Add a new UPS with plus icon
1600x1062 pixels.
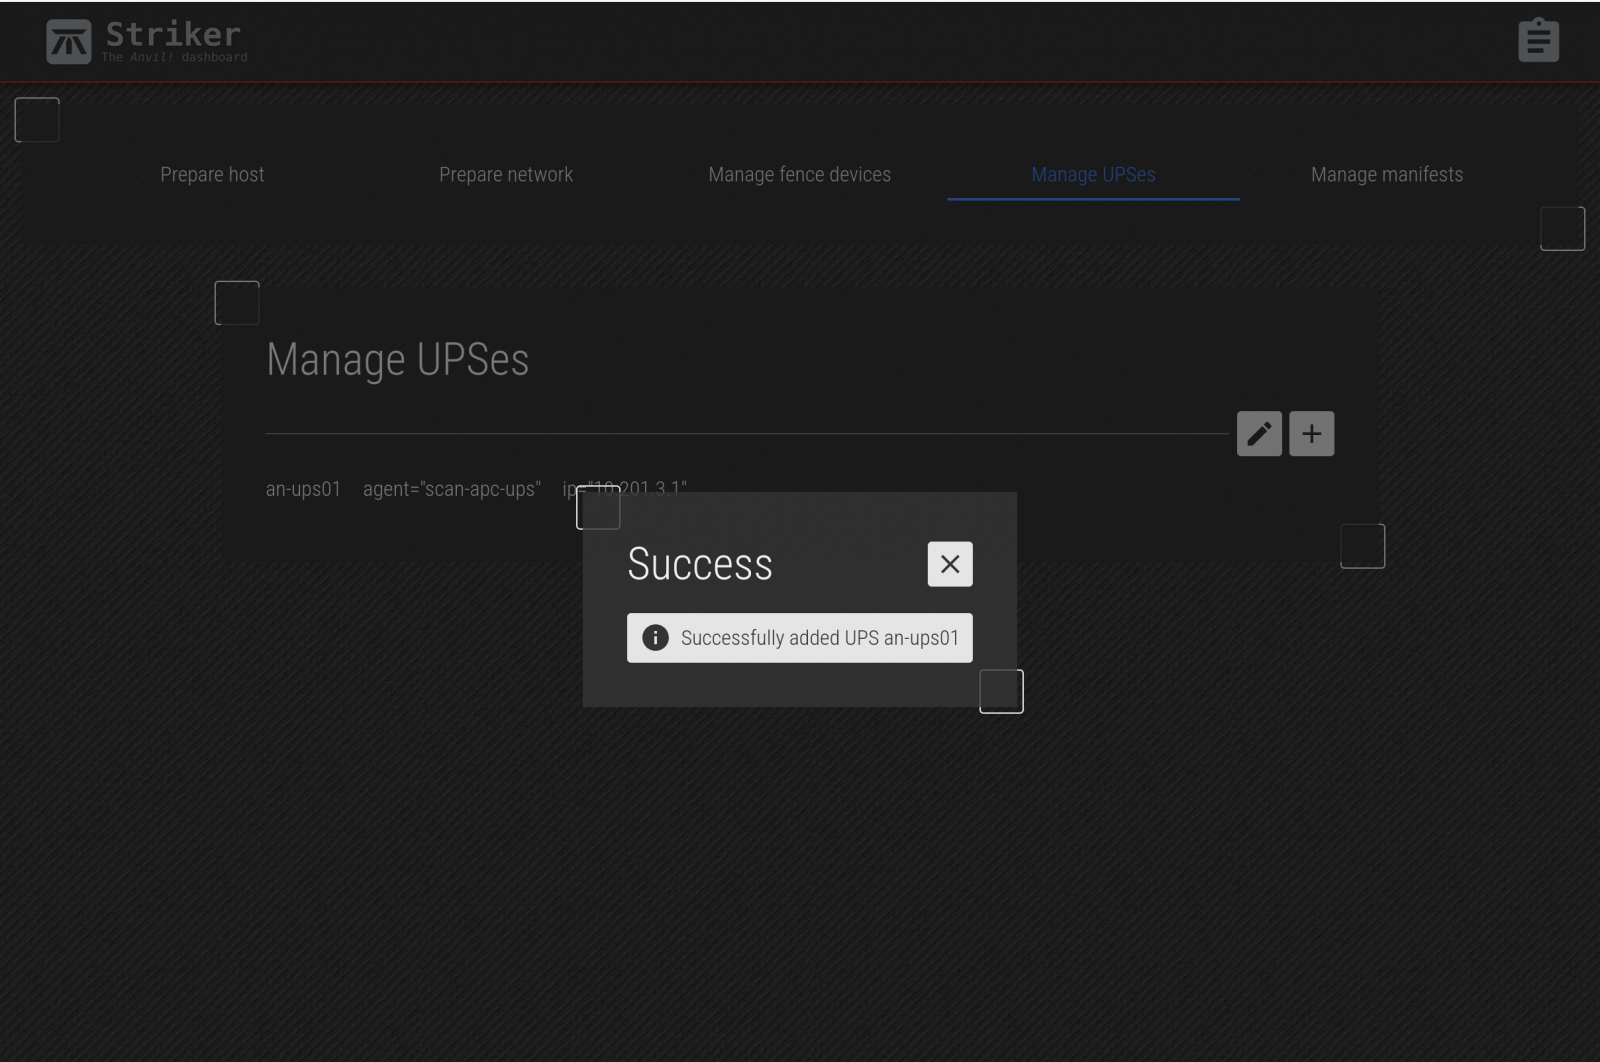[1311, 434]
